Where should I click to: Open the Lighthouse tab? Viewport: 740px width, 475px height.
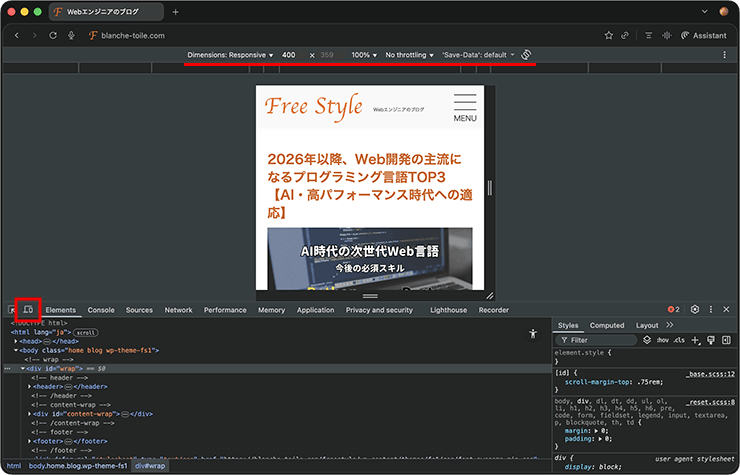pos(448,310)
